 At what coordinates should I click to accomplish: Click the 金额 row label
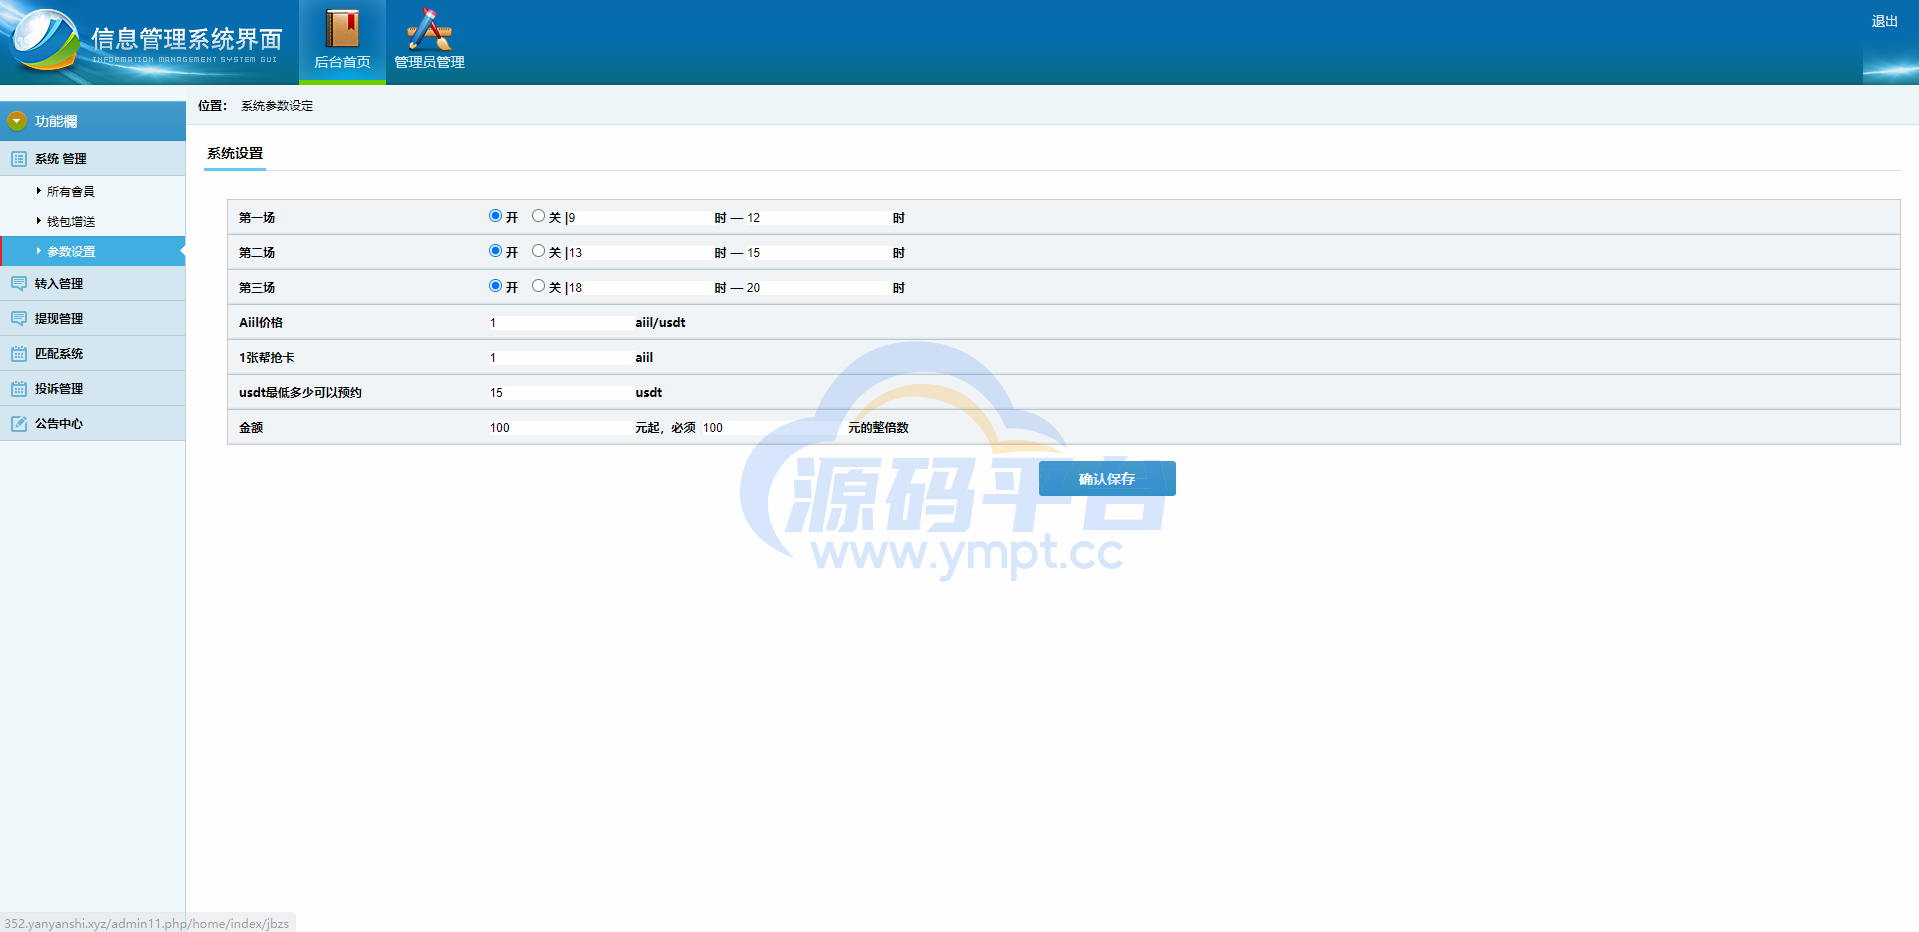click(x=251, y=428)
